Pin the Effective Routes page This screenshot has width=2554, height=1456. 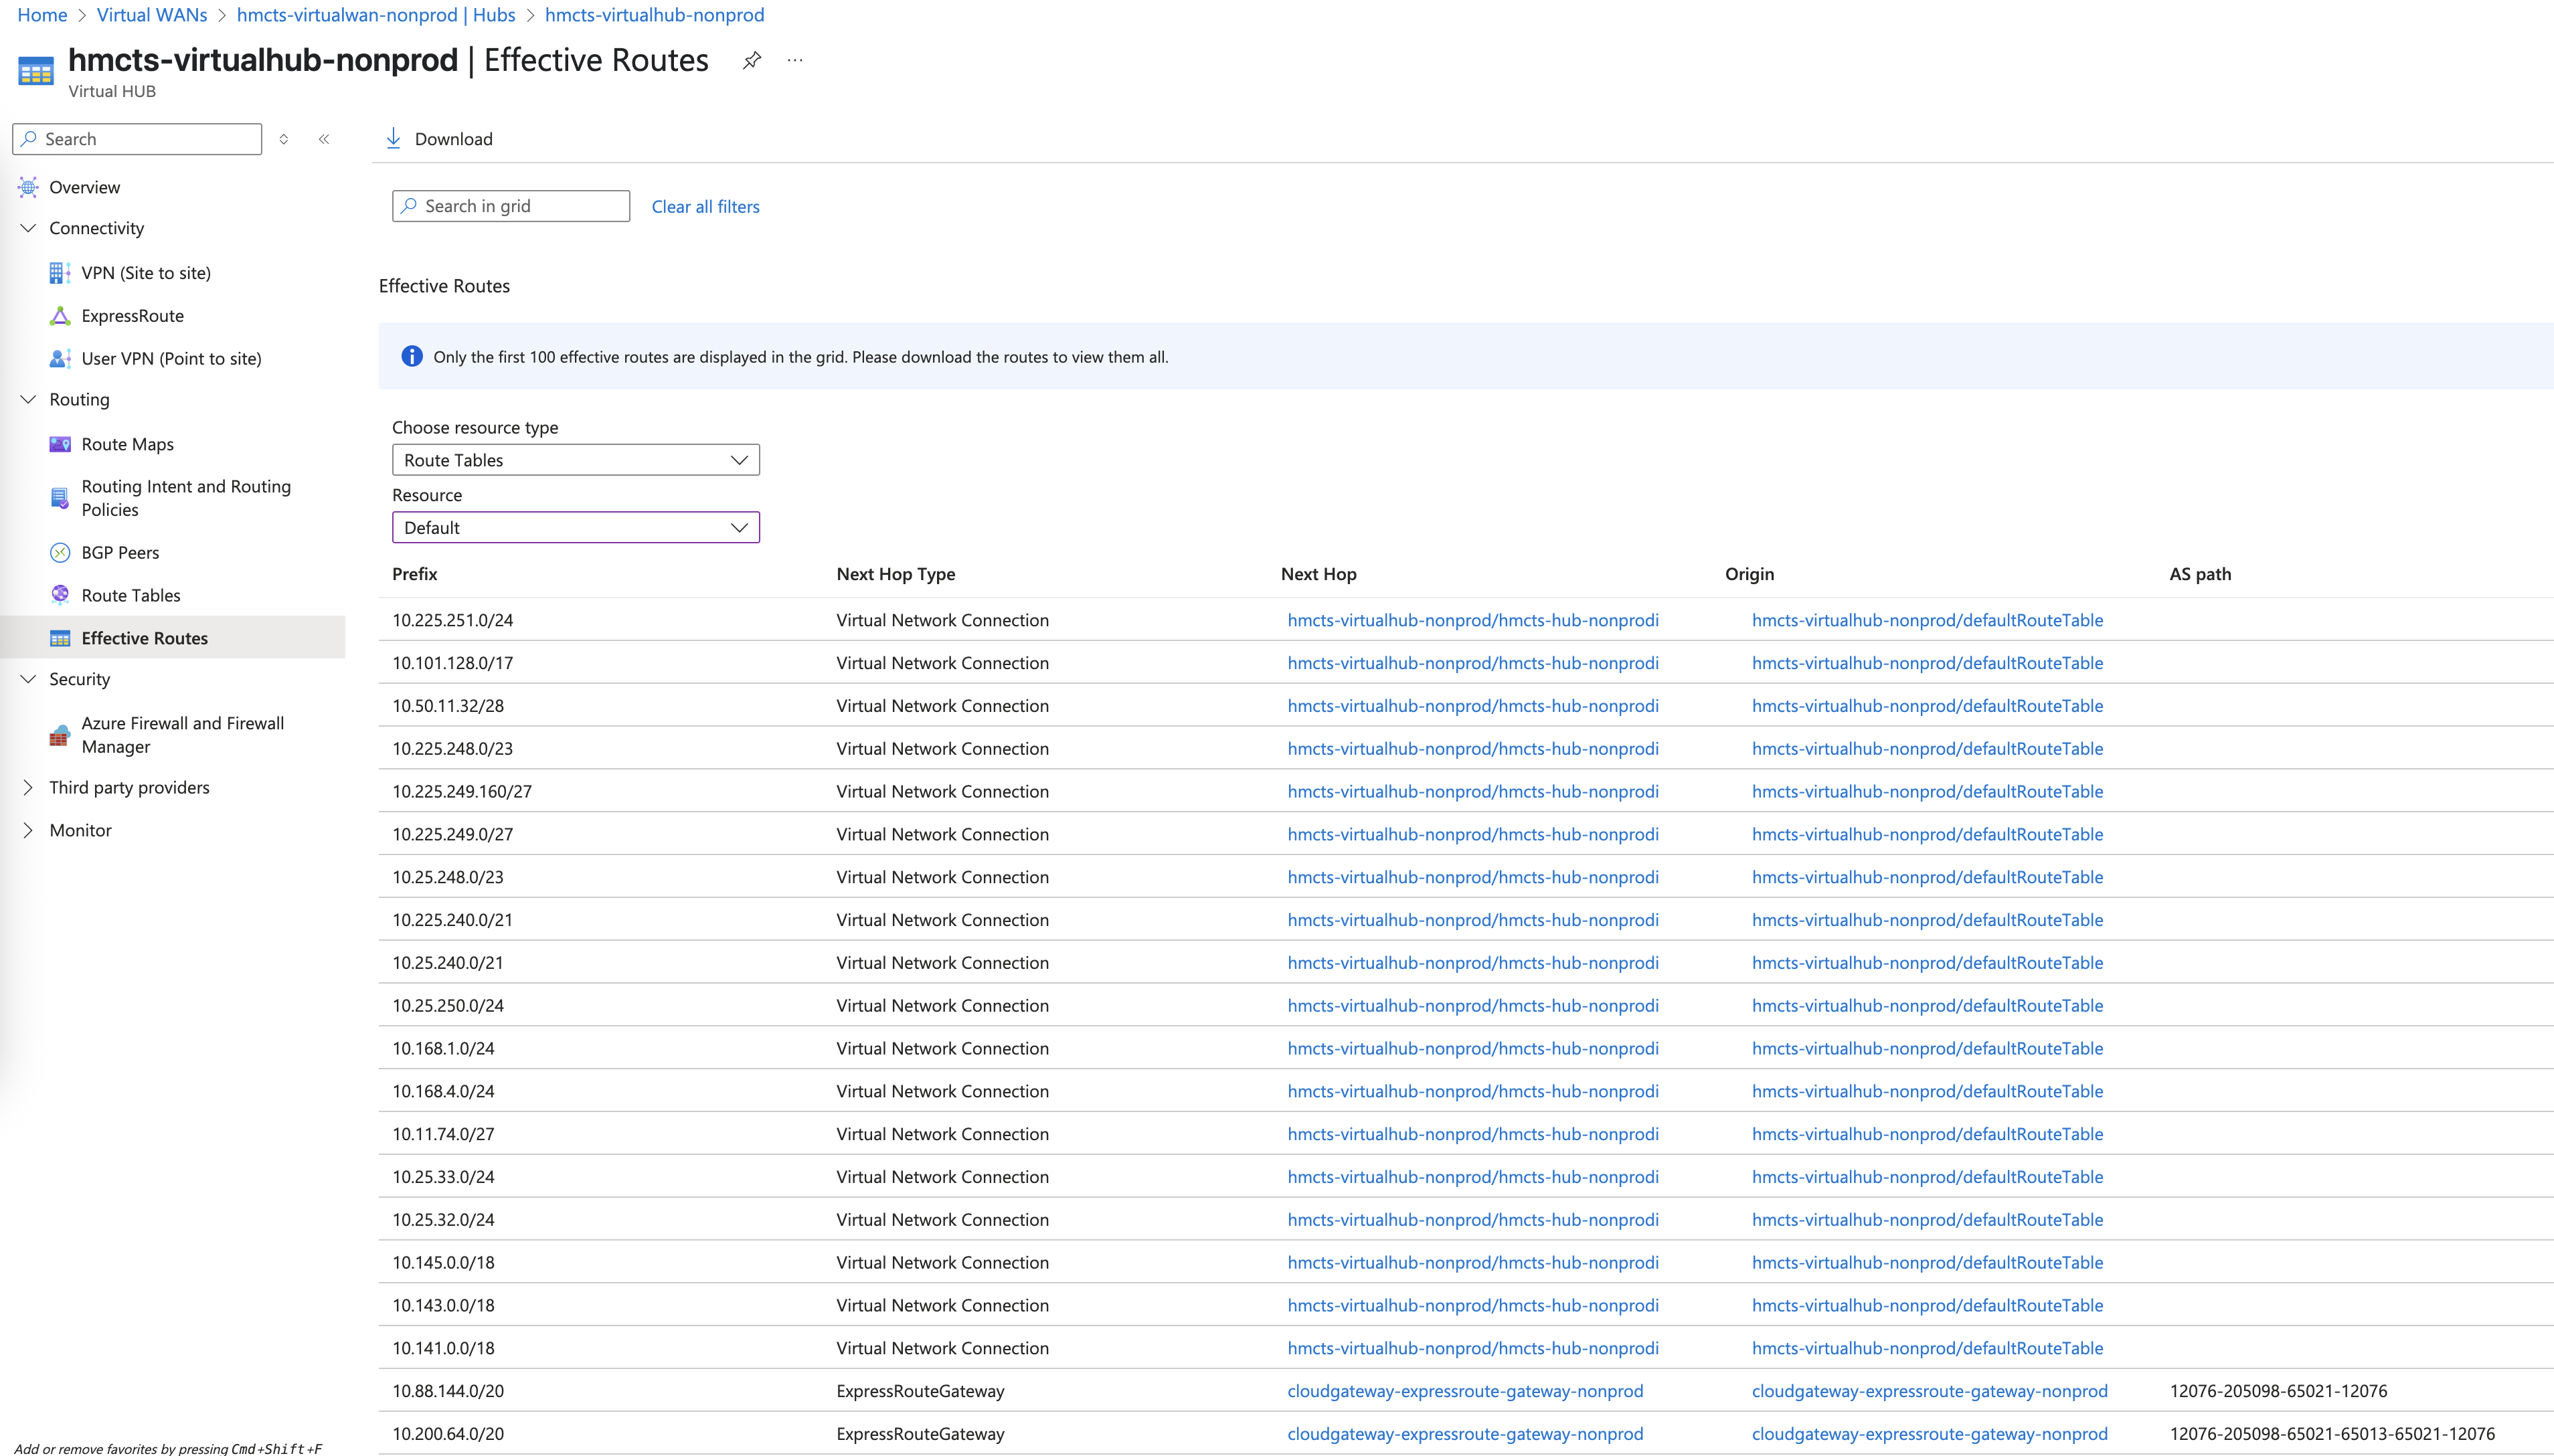[752, 60]
